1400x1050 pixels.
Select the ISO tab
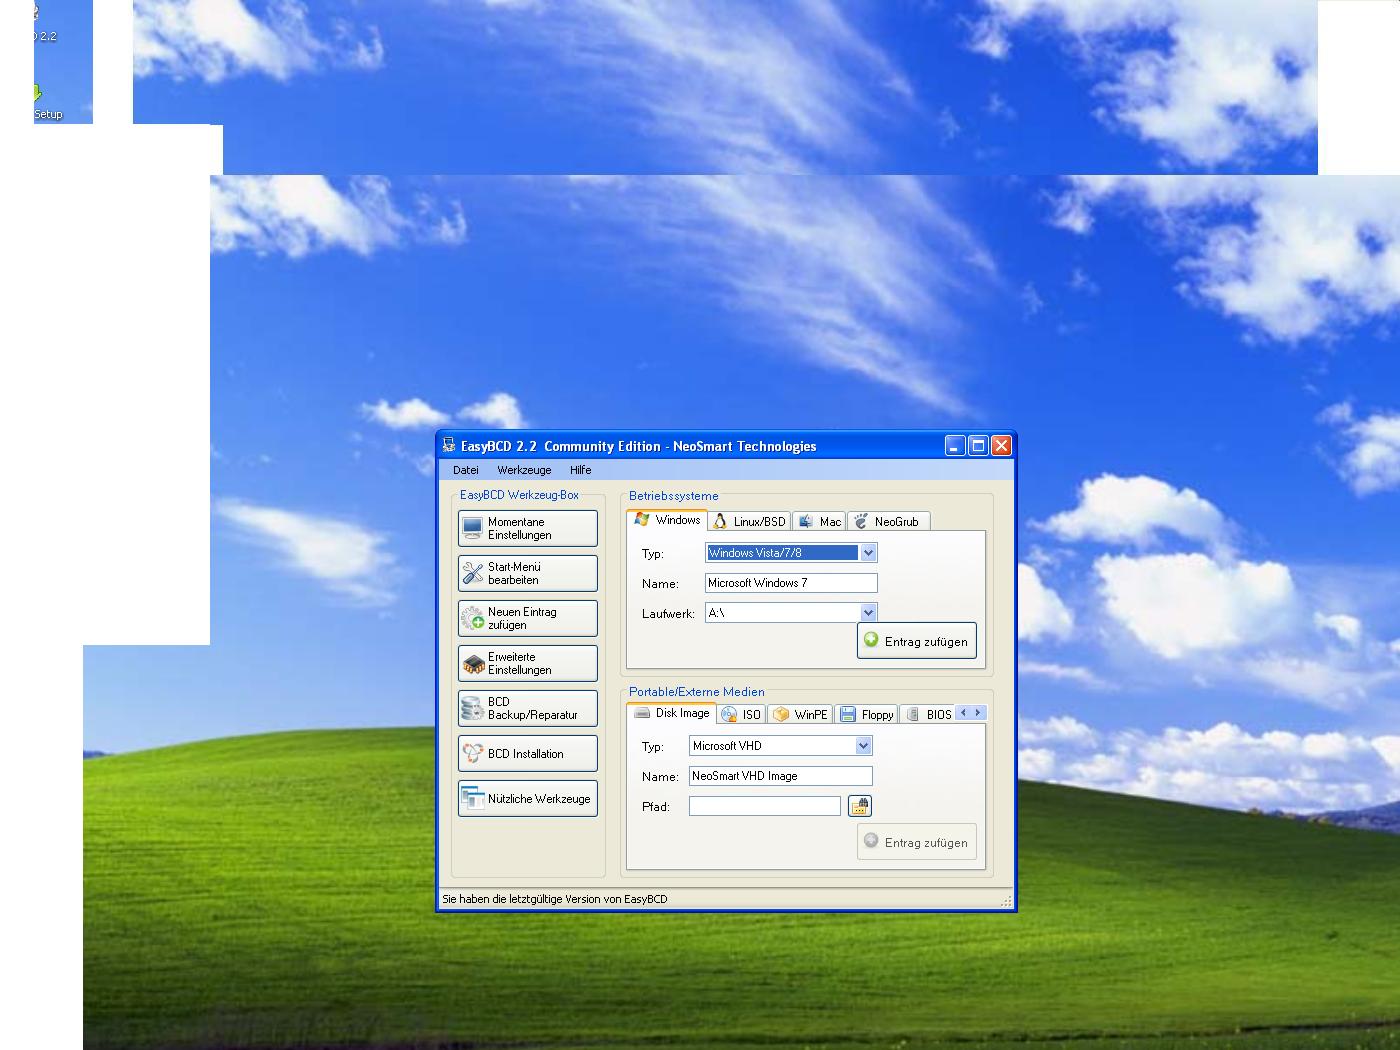741,714
